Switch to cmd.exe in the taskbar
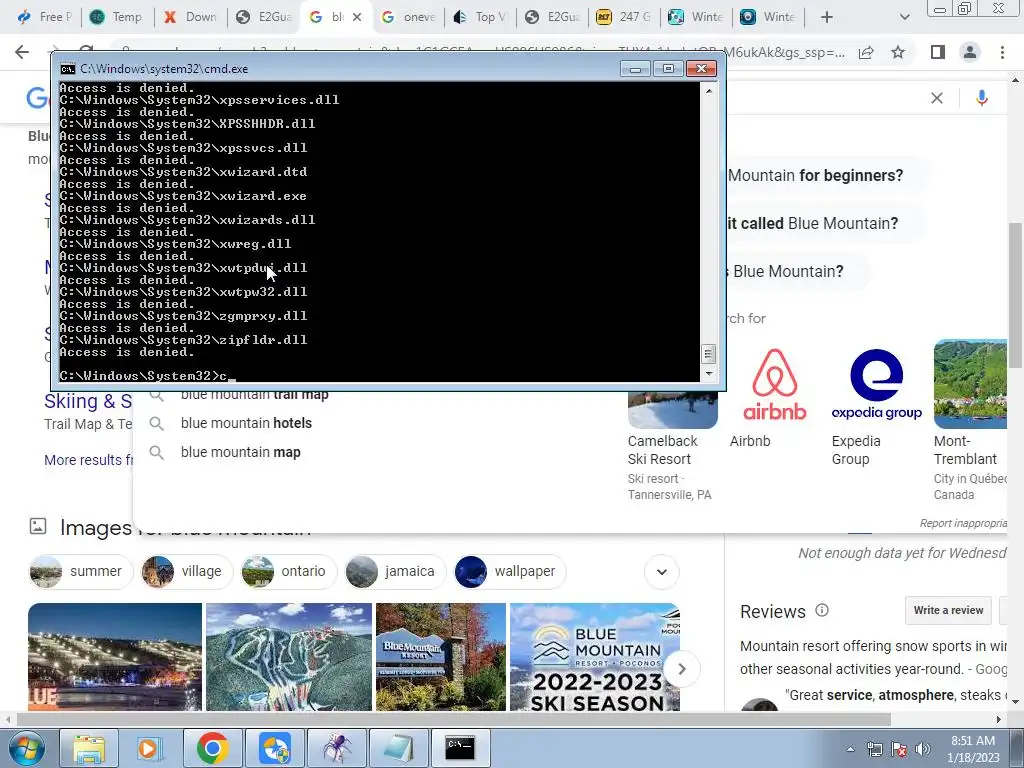 click(x=460, y=748)
